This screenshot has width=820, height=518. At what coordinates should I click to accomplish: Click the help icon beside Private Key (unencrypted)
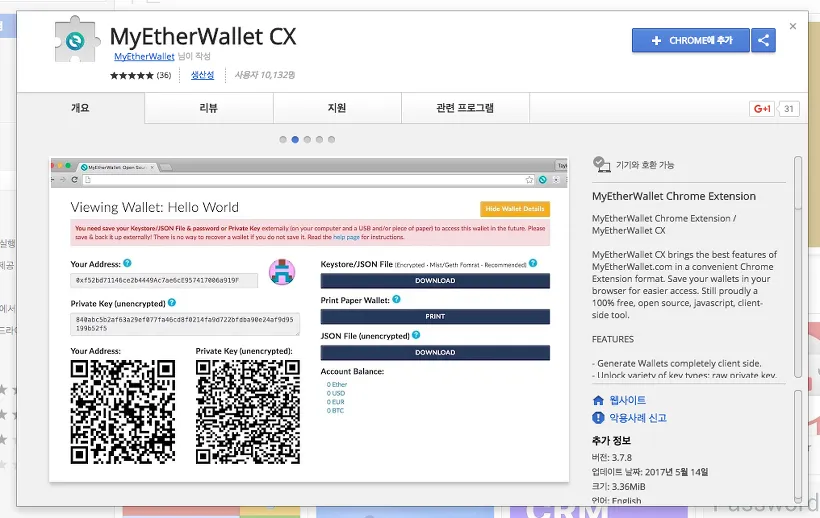pyautogui.click(x=172, y=303)
